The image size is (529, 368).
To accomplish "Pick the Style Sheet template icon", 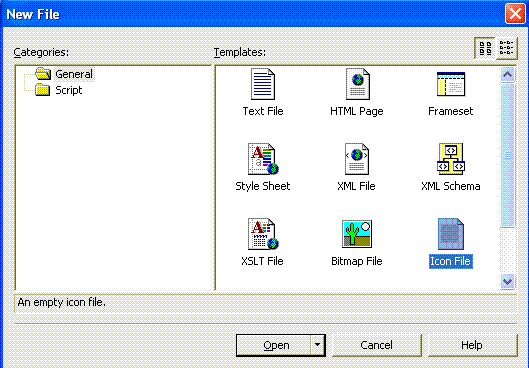I will (263, 159).
